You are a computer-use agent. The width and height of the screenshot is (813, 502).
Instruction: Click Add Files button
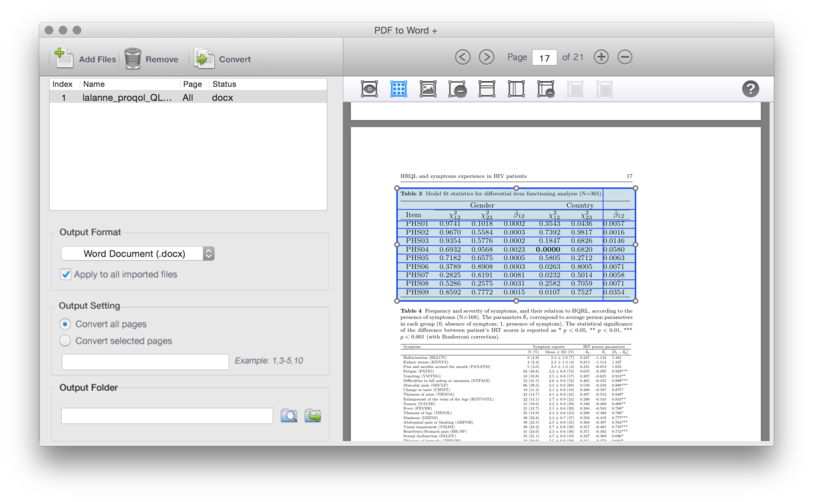tap(84, 59)
